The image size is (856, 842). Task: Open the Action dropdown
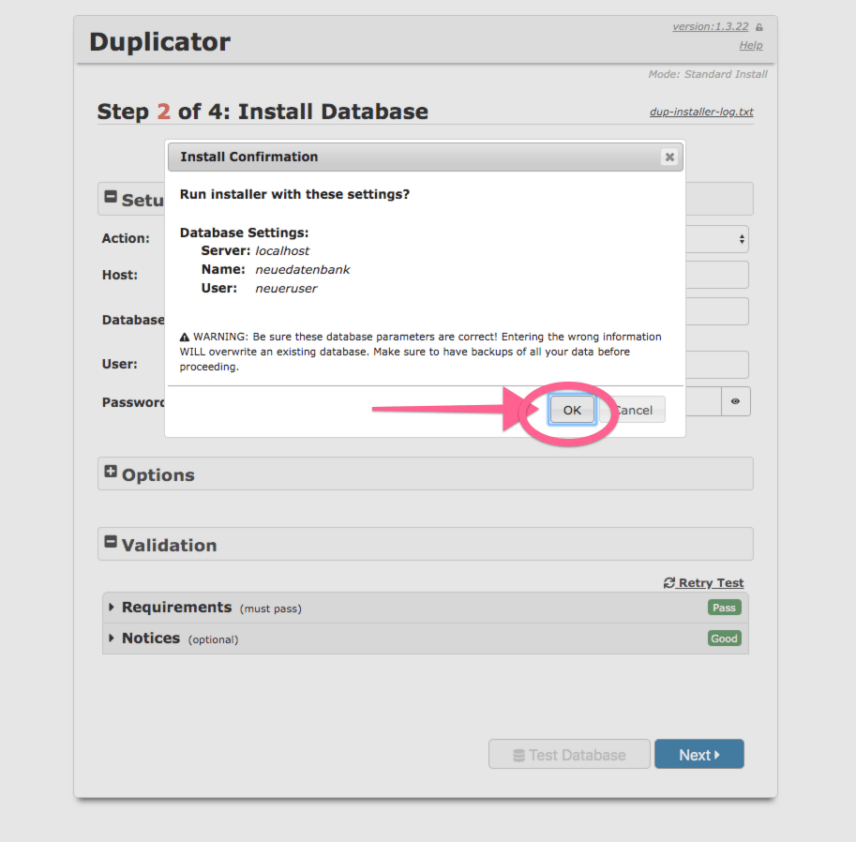tap(718, 239)
